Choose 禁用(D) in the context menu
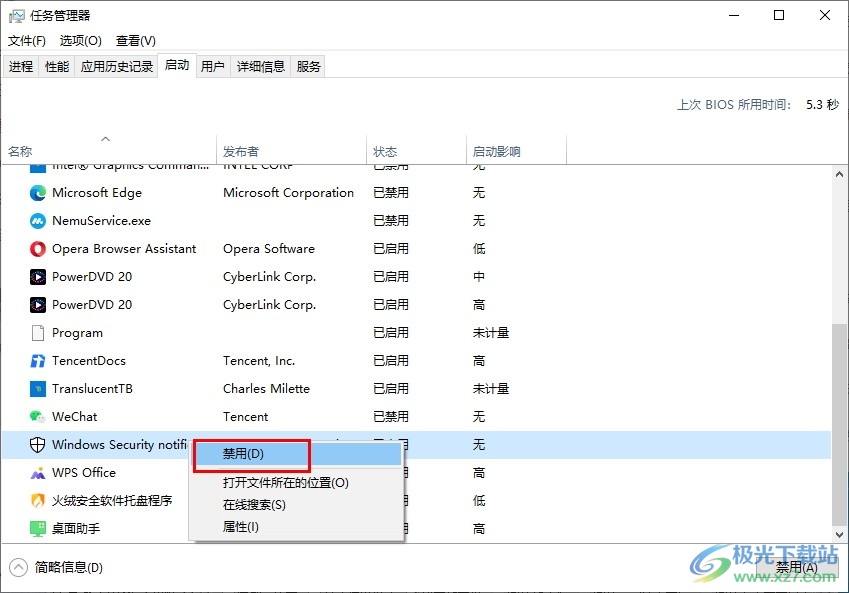Screen dimensions: 849x593 [x=296, y=454]
